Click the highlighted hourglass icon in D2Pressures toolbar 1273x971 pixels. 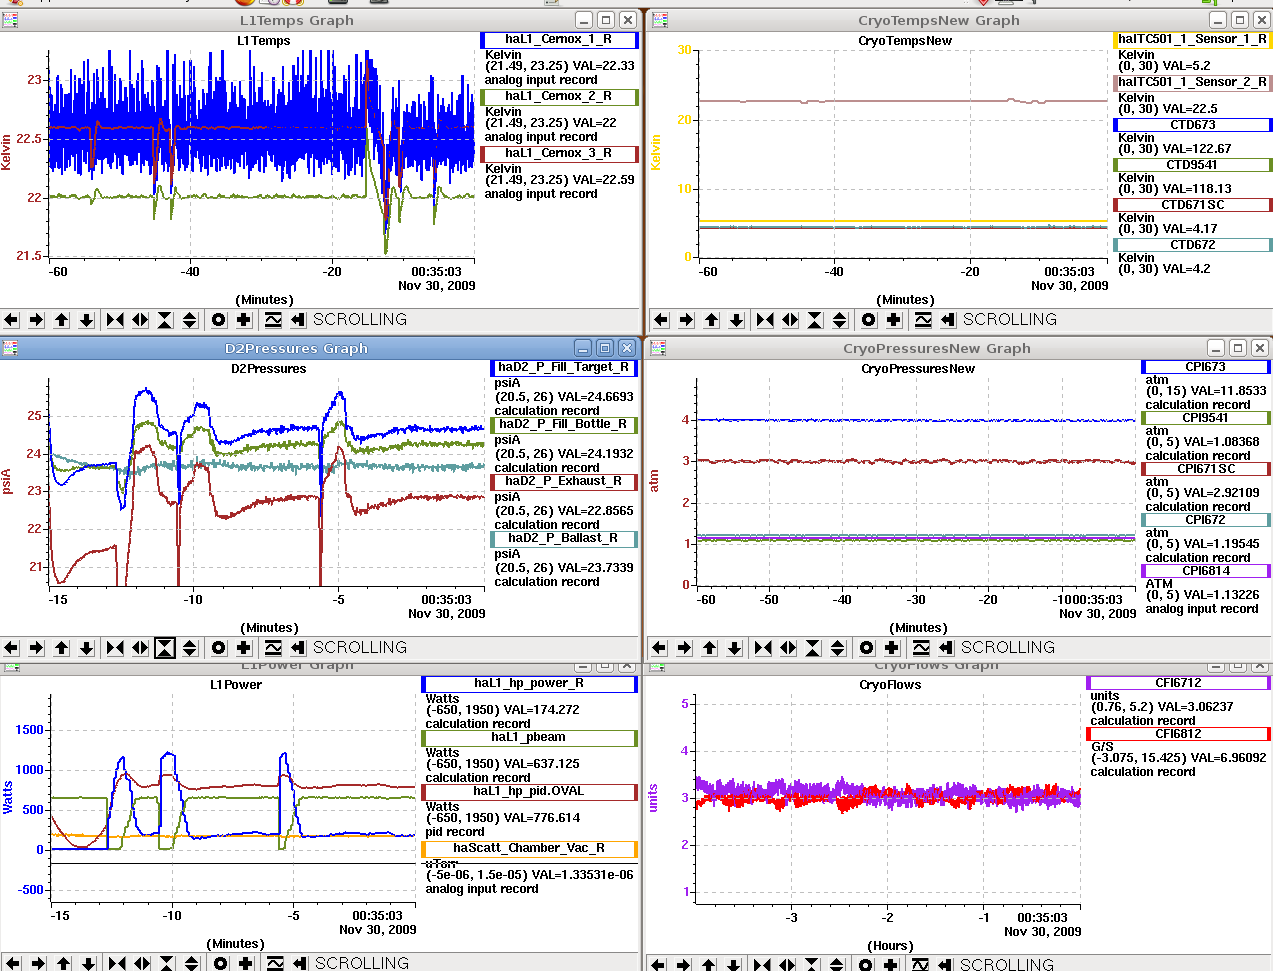coord(165,648)
